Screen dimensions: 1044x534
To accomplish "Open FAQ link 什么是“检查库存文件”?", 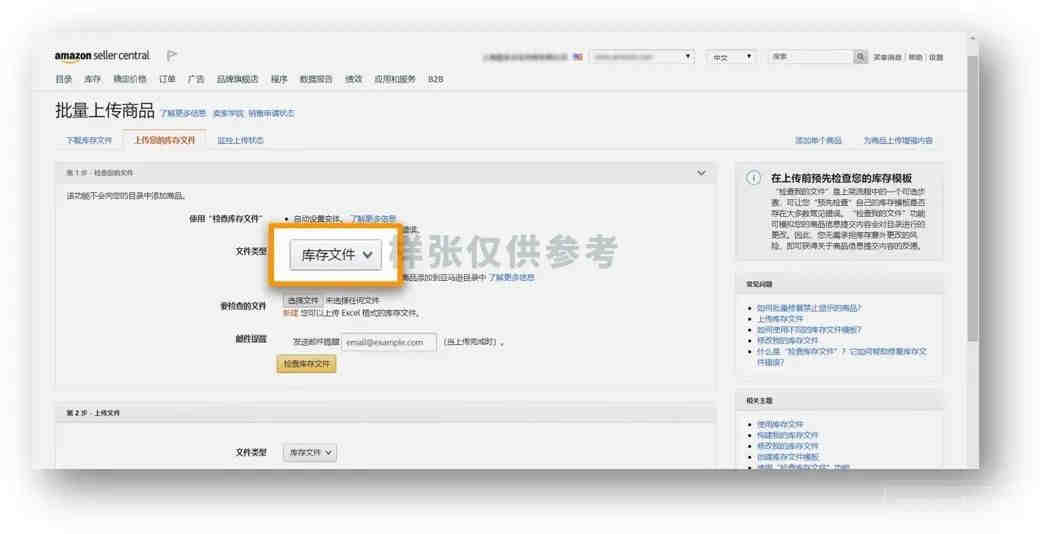I will click(x=841, y=357).
